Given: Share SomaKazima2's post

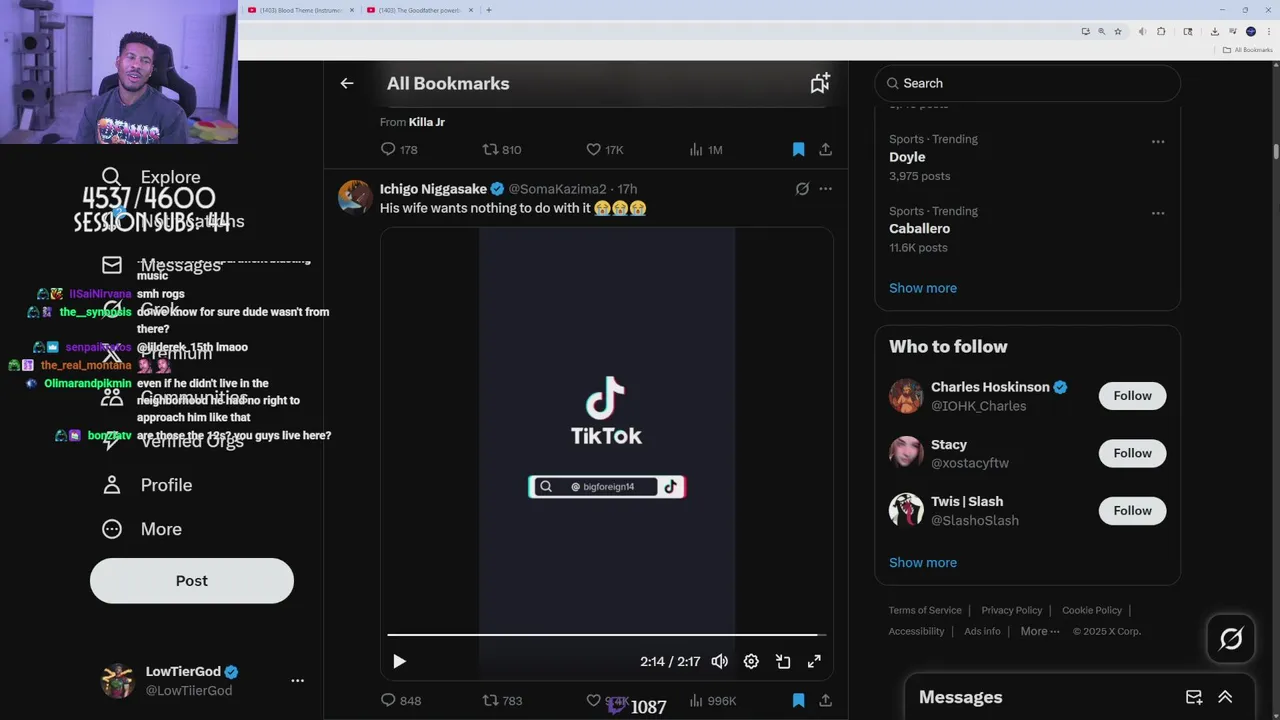Looking at the screenshot, I should coord(825,701).
